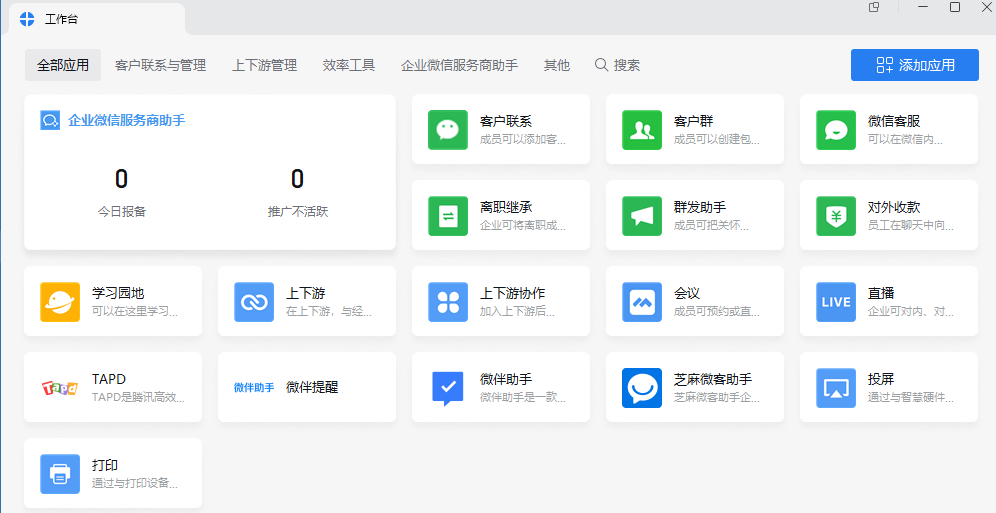Click description text 成员可以添加客...
Screen dimensions: 996x513
(x=522, y=139)
